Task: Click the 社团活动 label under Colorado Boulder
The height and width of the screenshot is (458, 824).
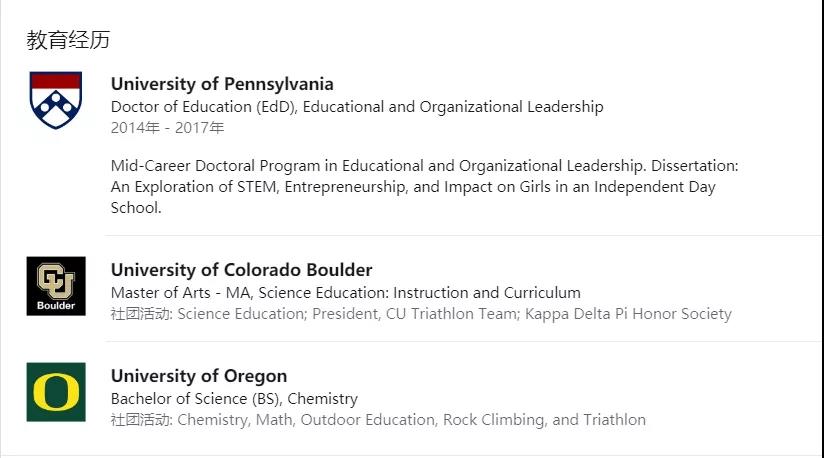Action: pos(141,314)
